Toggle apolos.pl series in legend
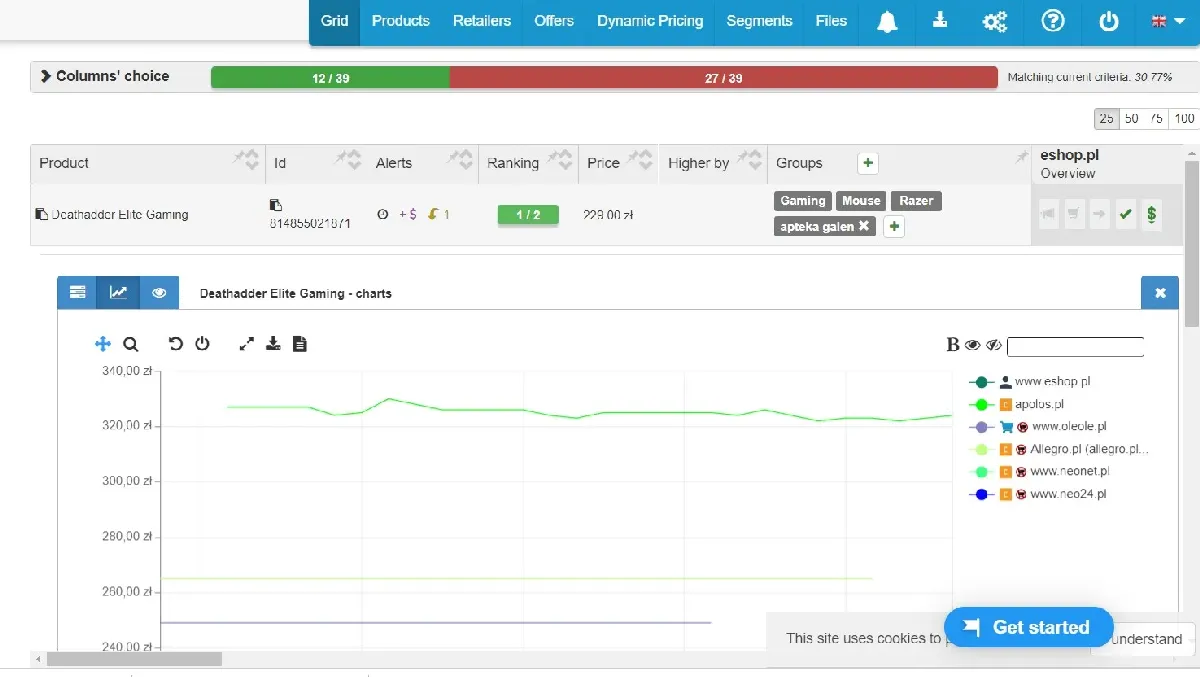Viewport: 1200px width, 677px height. pyautogui.click(x=1017, y=404)
